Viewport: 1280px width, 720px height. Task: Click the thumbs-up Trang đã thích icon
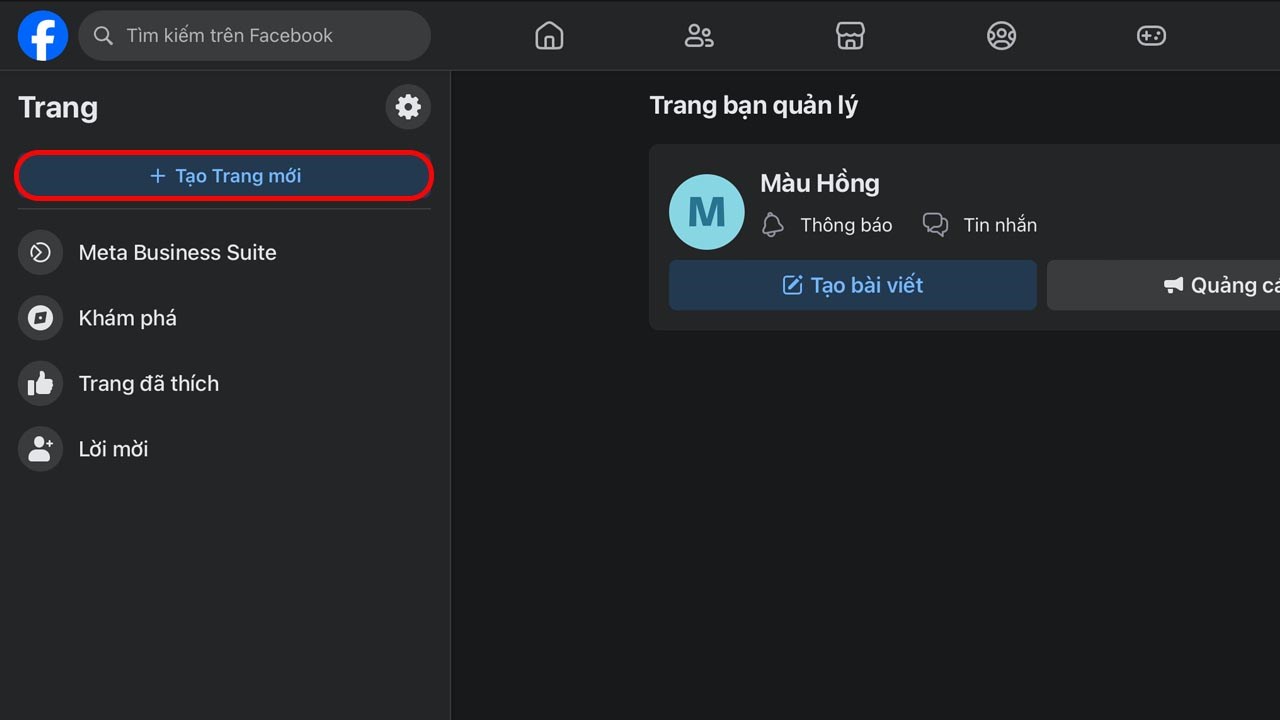40,384
